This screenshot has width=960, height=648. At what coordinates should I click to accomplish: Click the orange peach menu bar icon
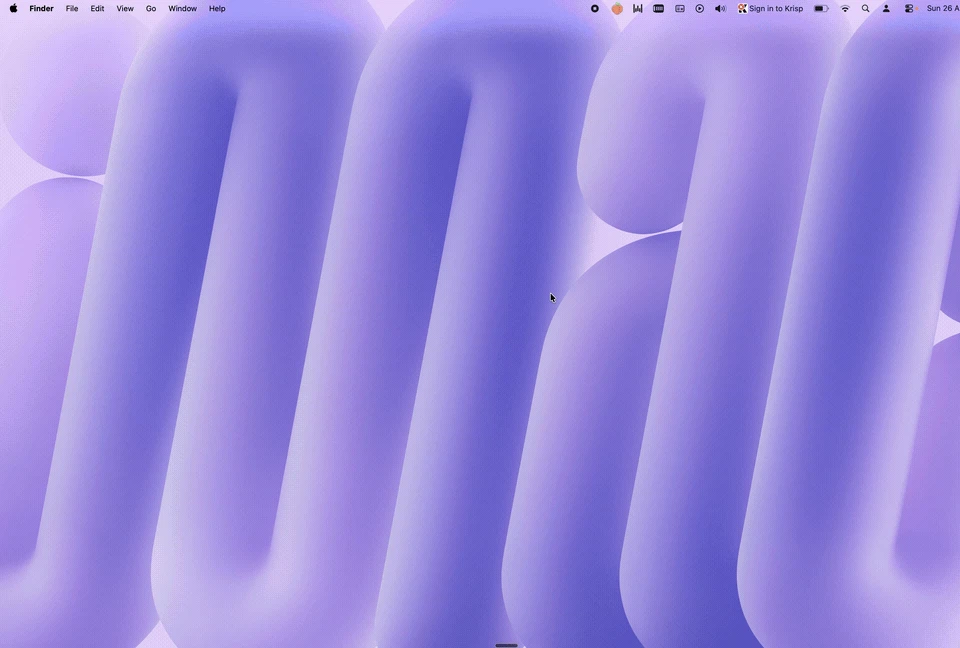coord(617,9)
